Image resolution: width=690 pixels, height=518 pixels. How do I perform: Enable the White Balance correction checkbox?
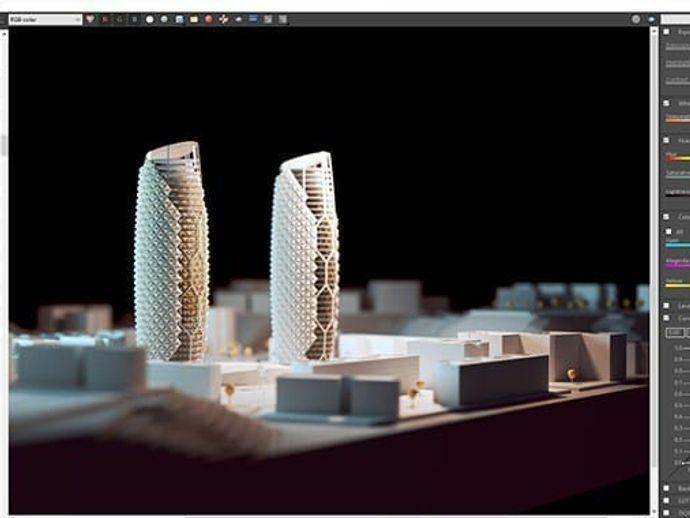click(x=667, y=103)
